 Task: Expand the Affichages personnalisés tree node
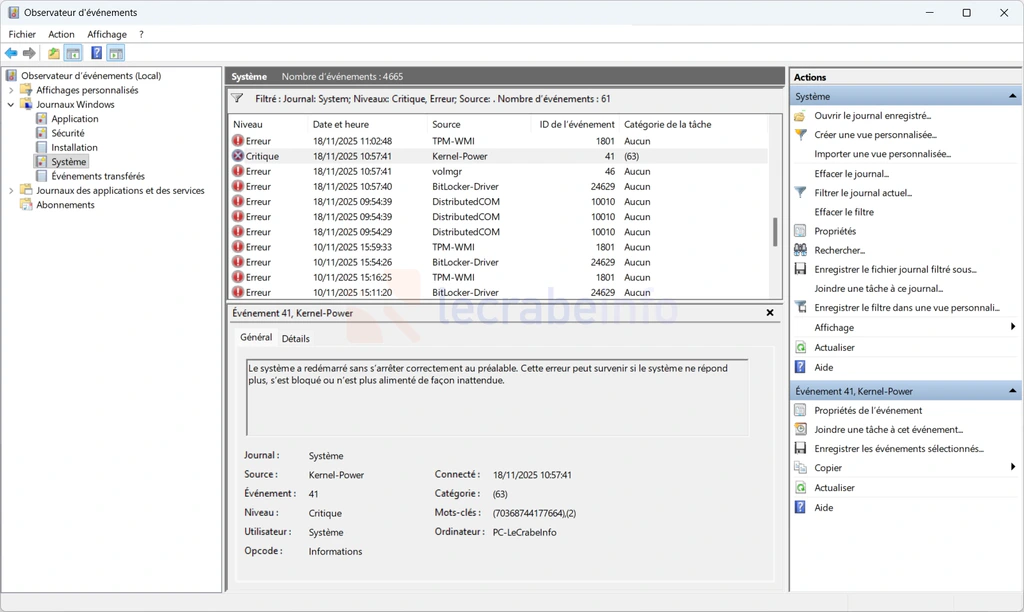11,90
